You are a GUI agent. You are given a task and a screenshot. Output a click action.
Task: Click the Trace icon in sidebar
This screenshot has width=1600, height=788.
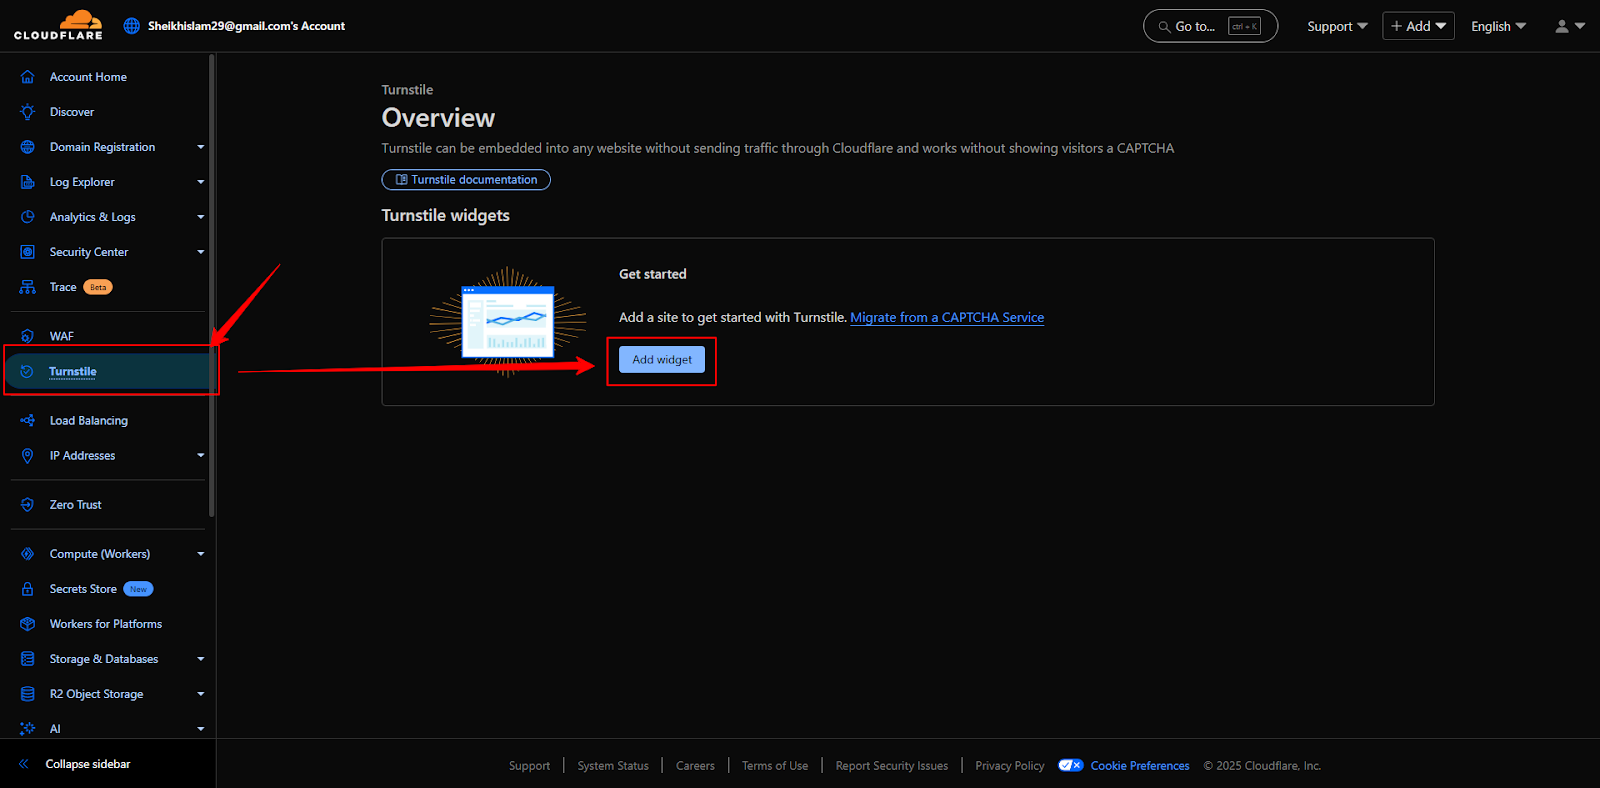[28, 287]
